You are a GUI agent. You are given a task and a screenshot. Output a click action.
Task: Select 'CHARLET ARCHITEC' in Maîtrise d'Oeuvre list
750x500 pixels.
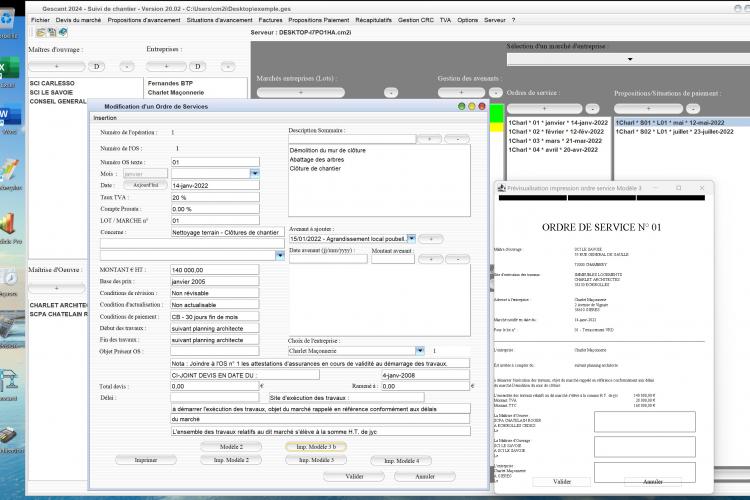pos(58,305)
